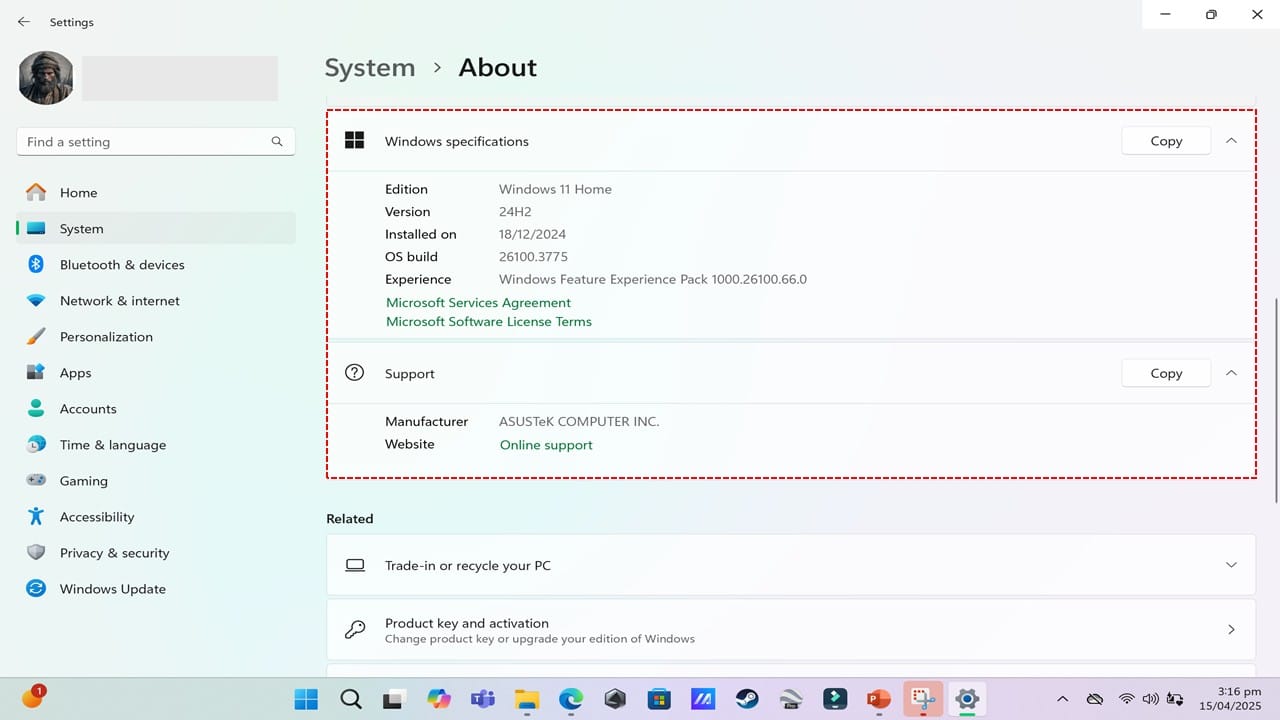Click the Installed on date 18/12/2024
This screenshot has height=720, width=1280.
point(532,234)
